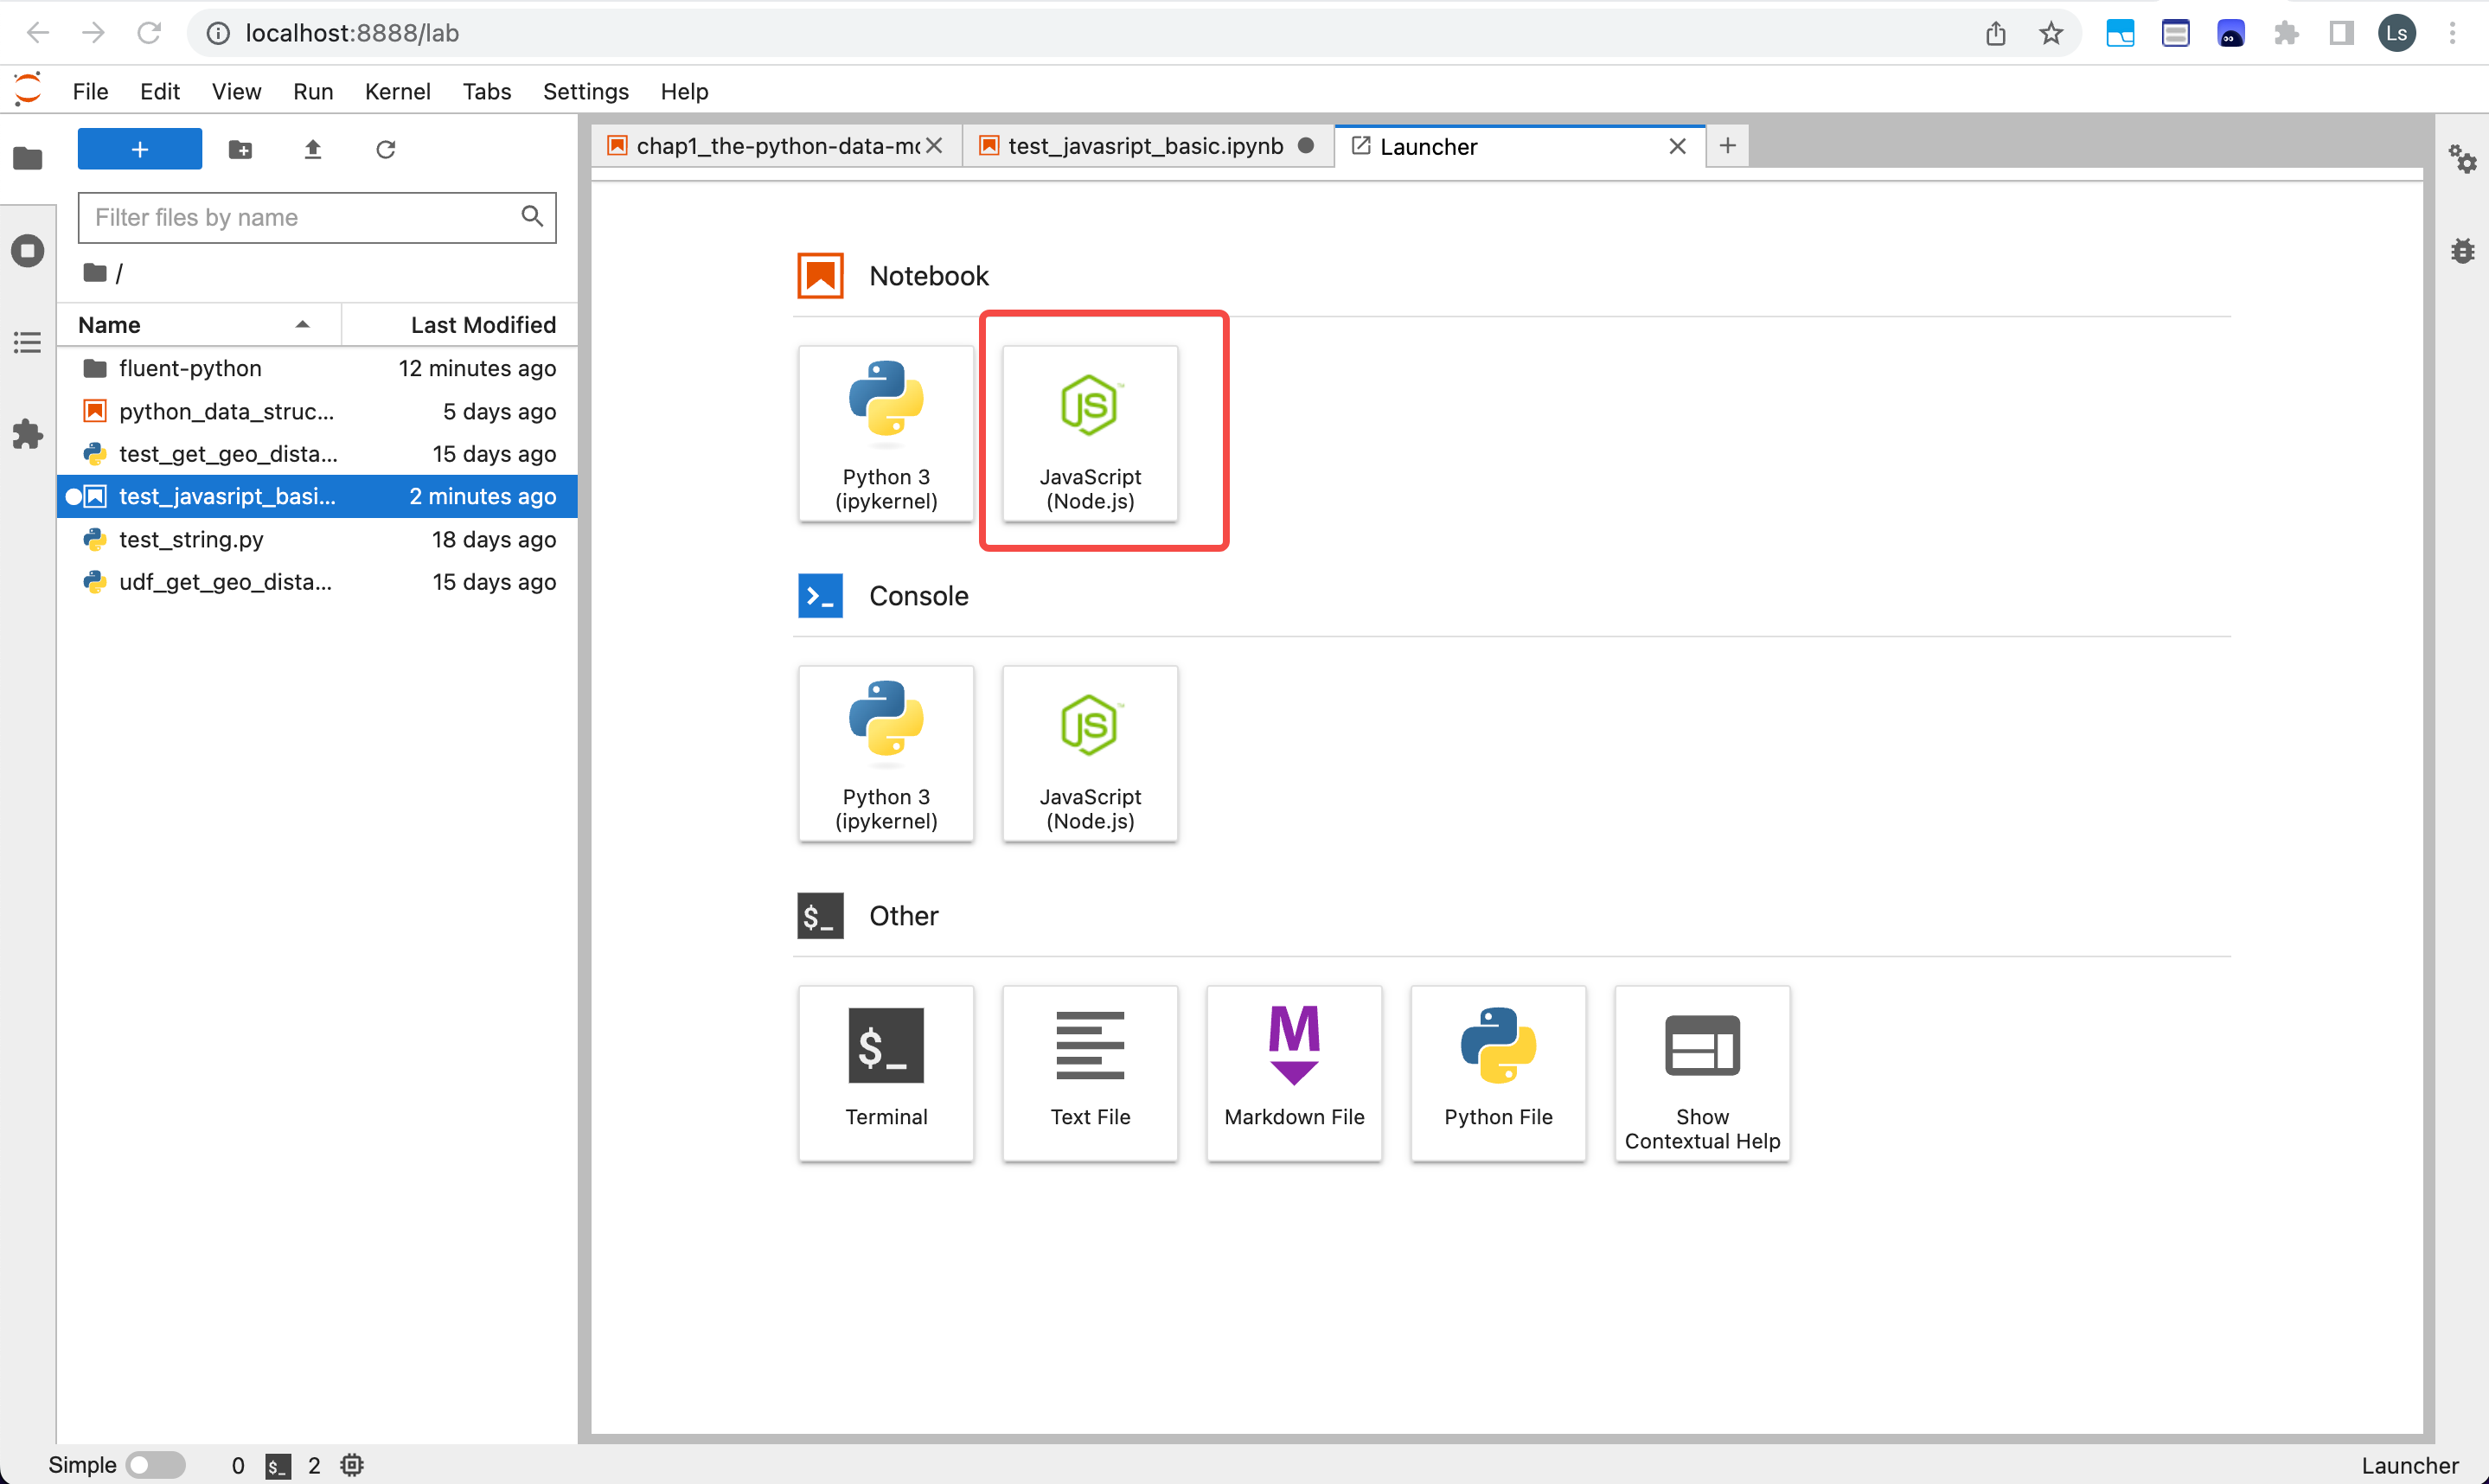Refresh the file browser list

pyautogui.click(x=386, y=149)
